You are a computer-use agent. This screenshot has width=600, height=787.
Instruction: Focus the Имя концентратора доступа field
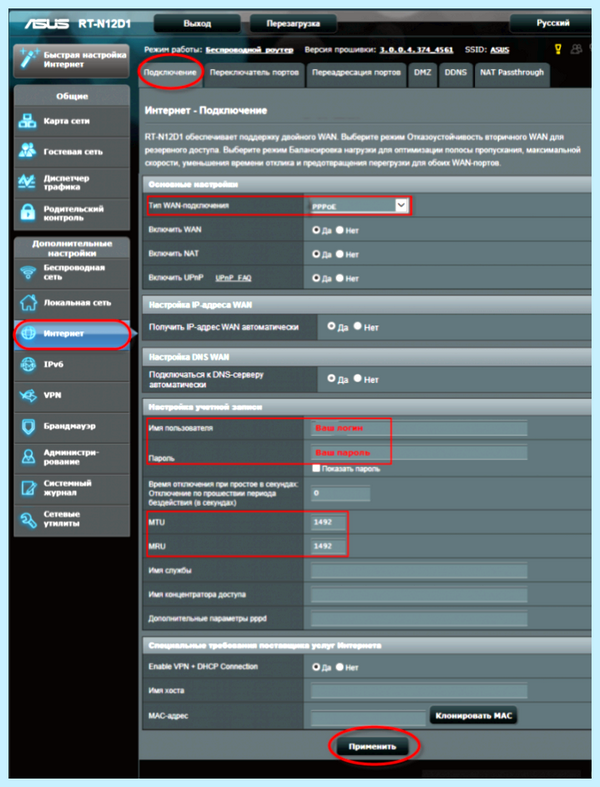pos(419,595)
